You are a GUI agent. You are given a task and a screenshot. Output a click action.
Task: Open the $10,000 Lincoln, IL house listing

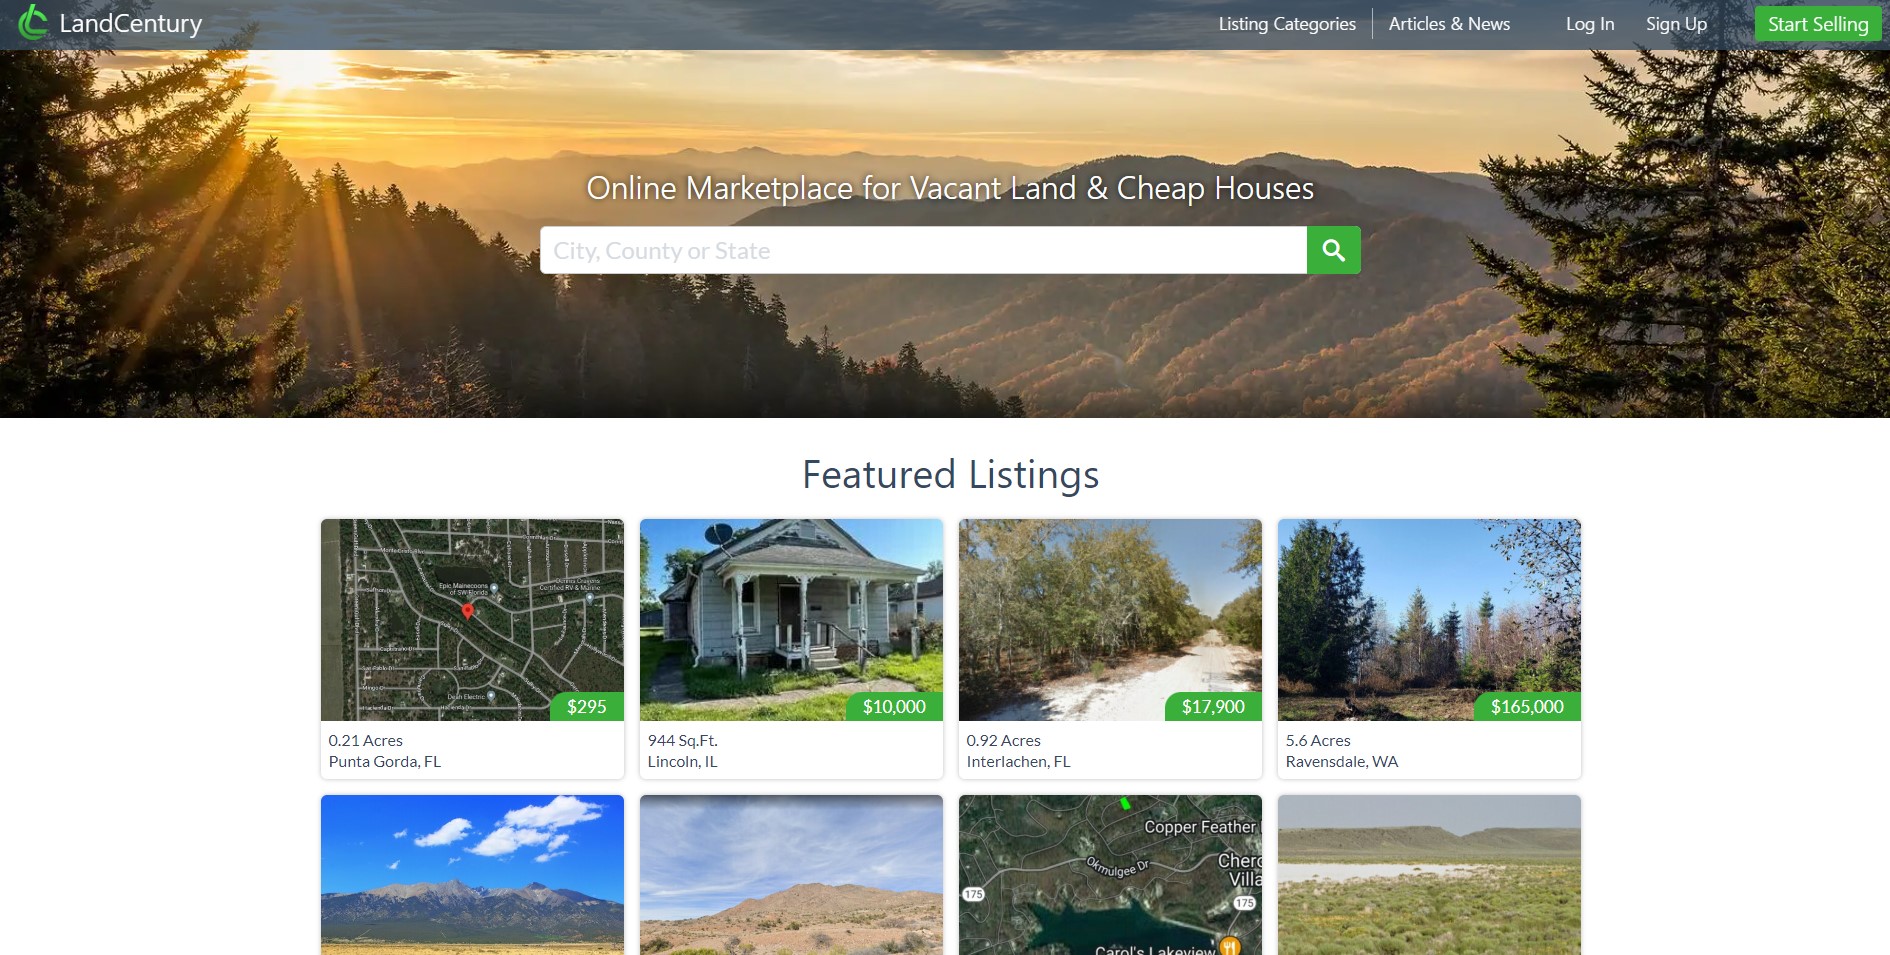(x=791, y=620)
